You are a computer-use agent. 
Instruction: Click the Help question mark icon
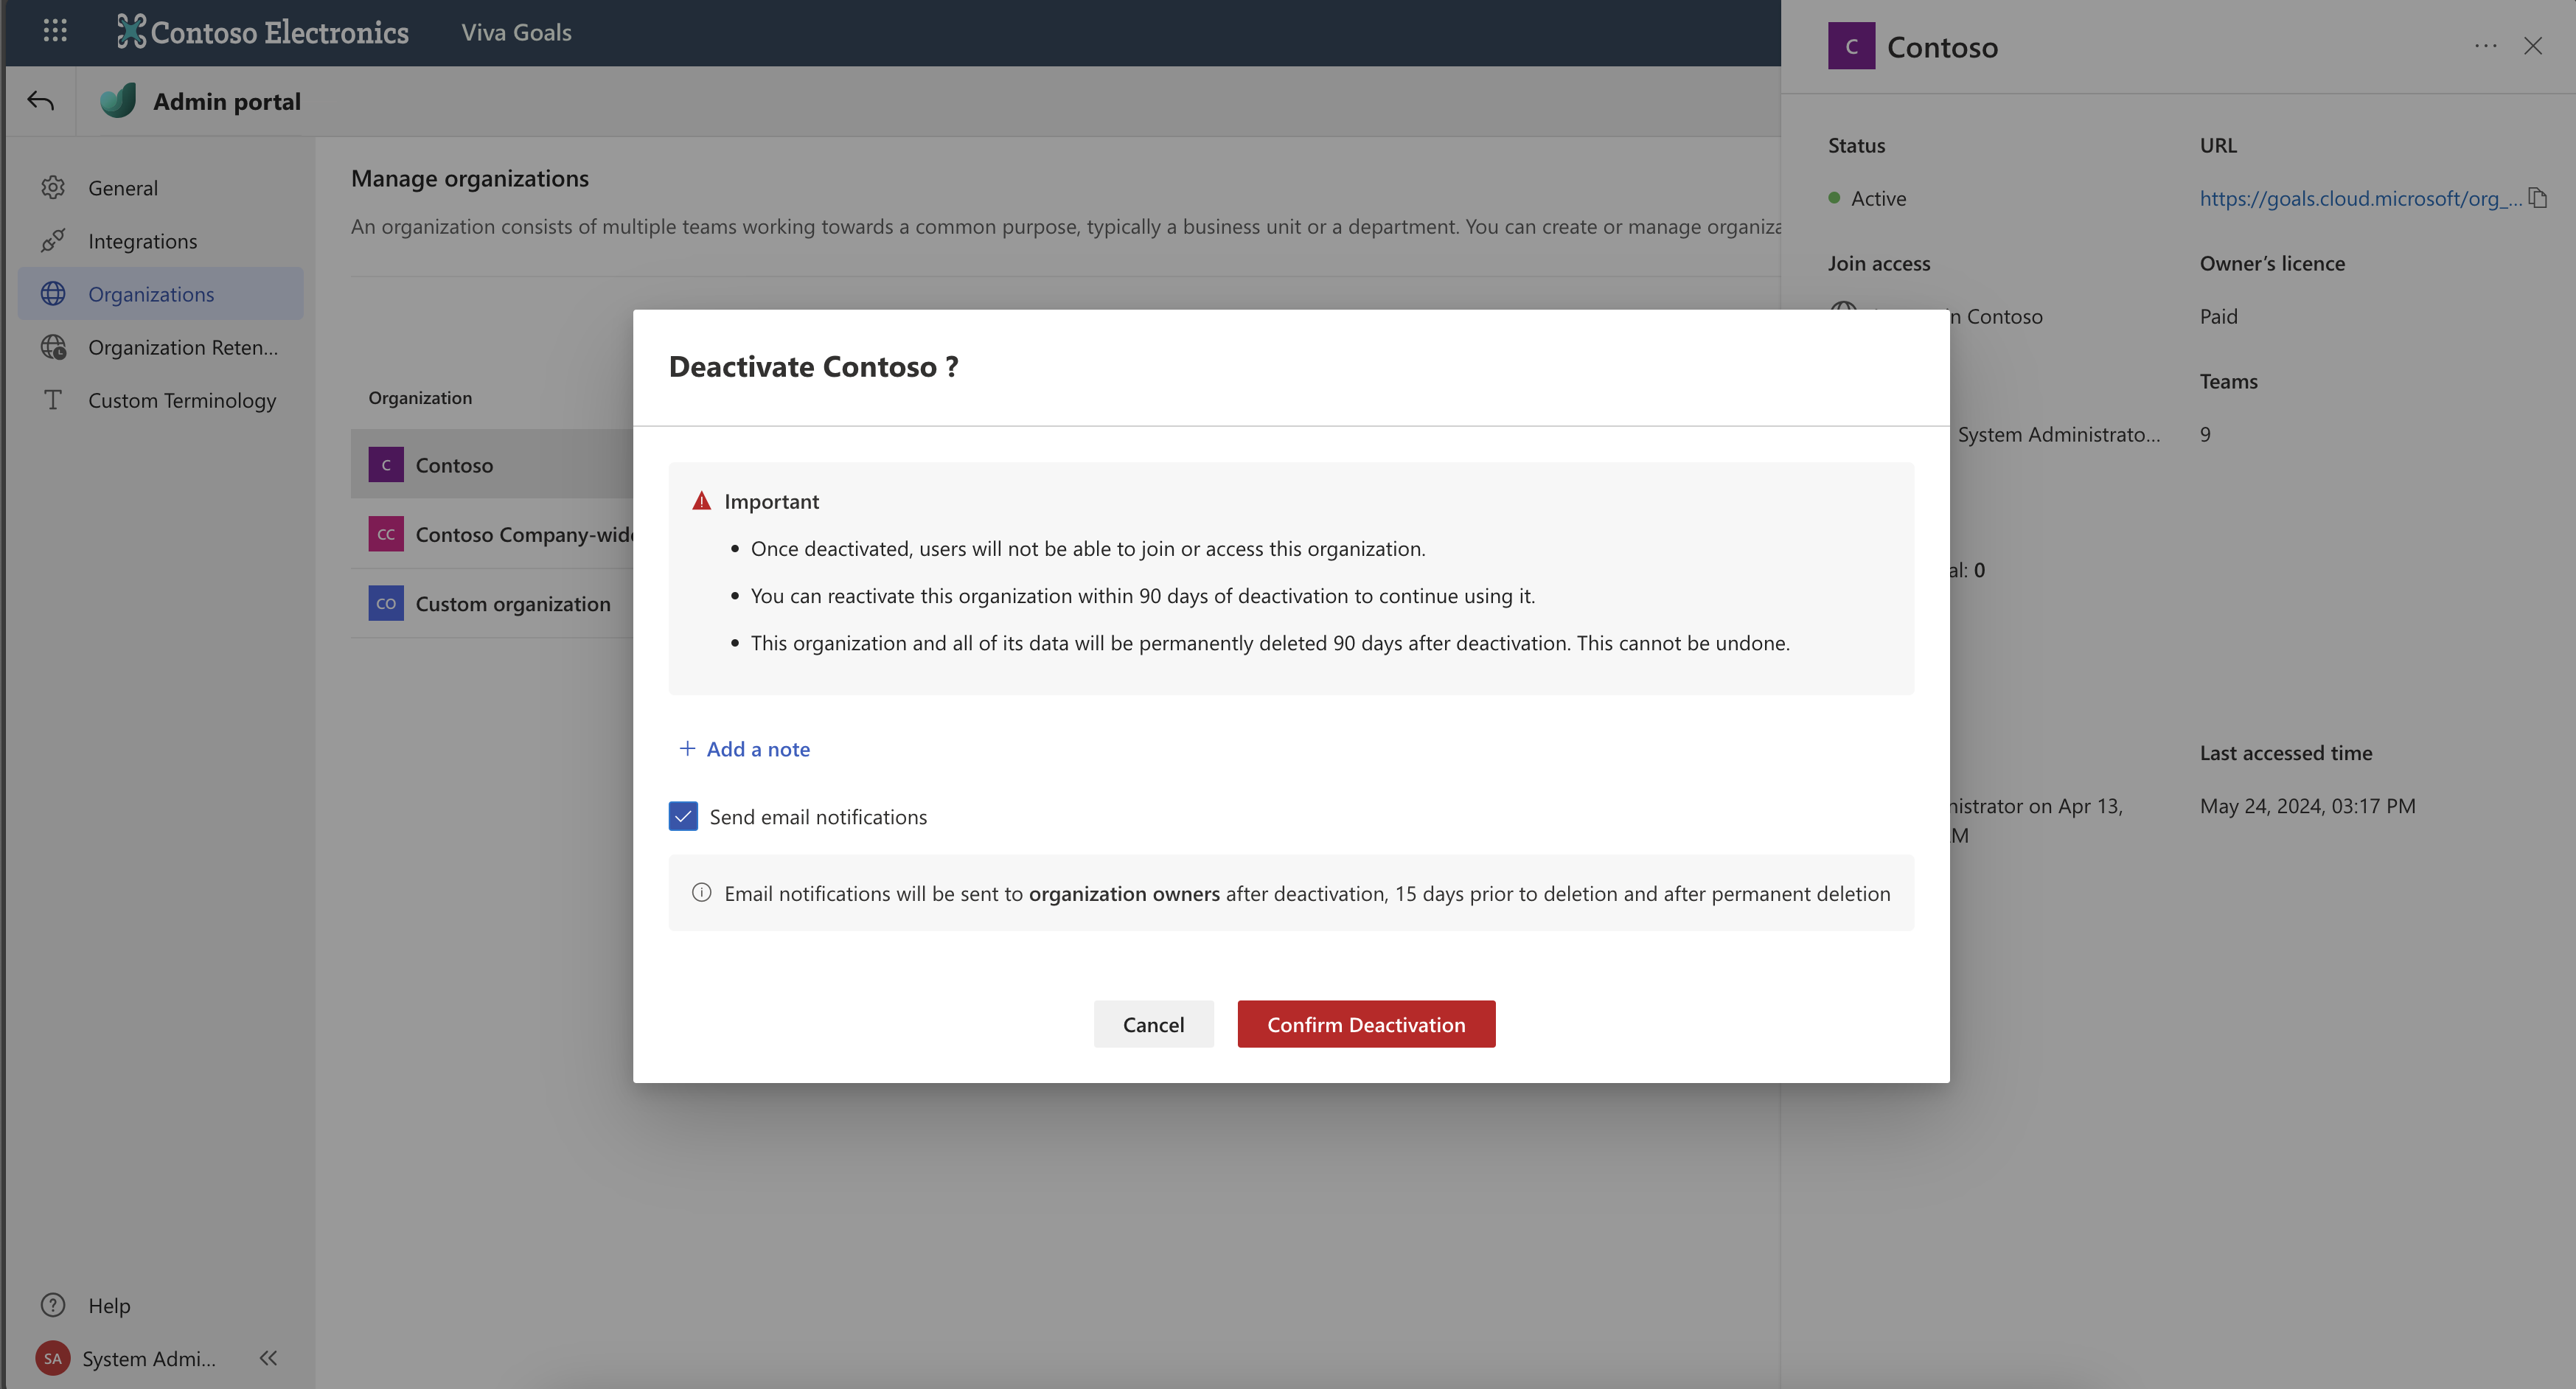pyautogui.click(x=53, y=1305)
